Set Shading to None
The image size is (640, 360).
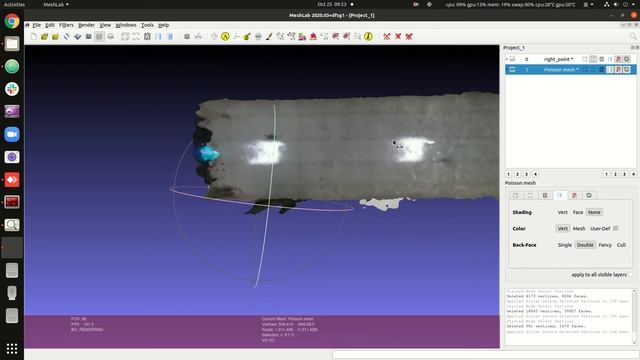[594, 212]
